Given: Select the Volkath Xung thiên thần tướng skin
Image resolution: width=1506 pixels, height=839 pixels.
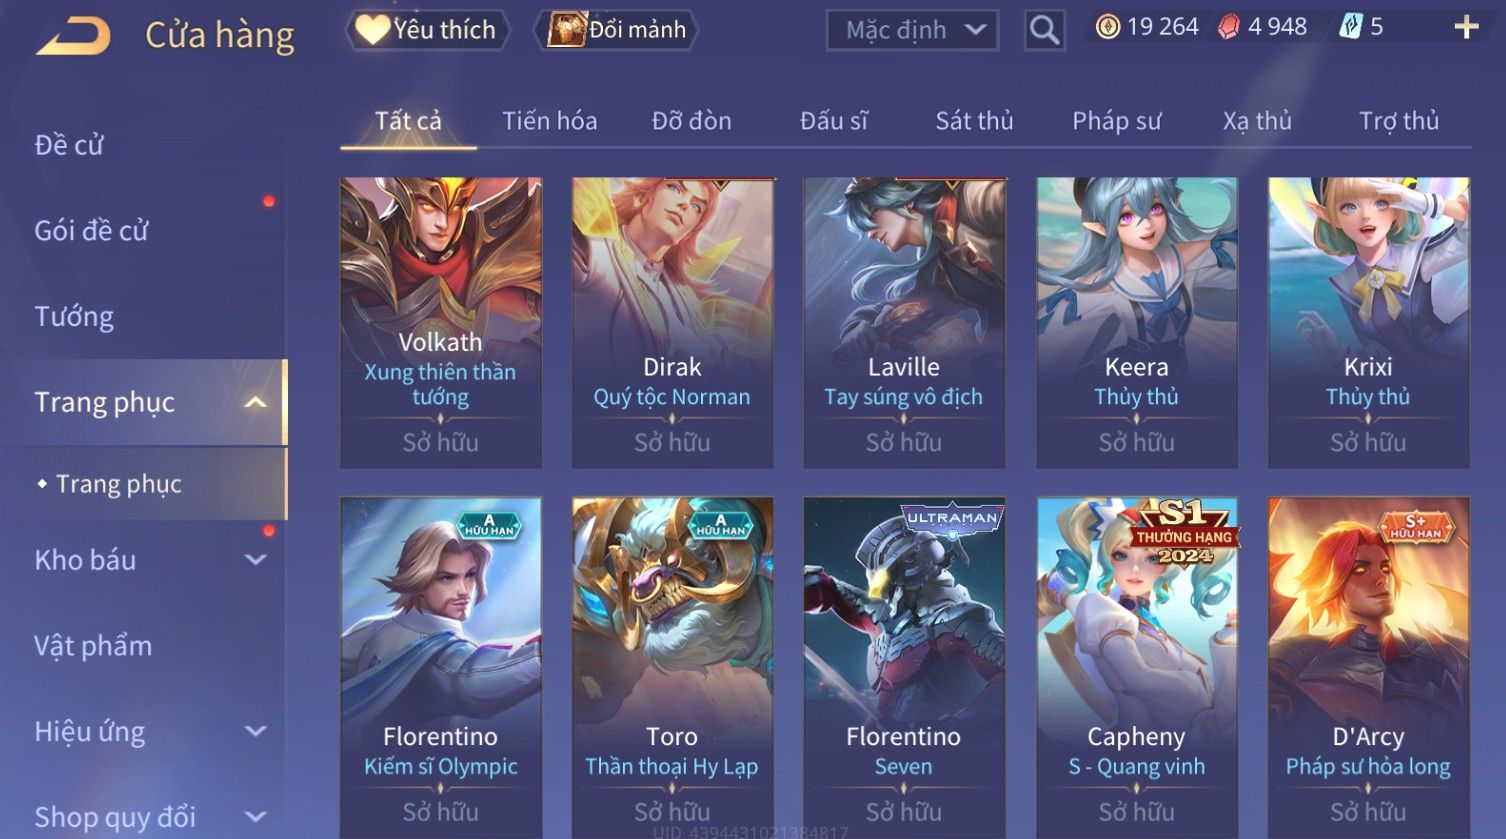Looking at the screenshot, I should coord(441,323).
